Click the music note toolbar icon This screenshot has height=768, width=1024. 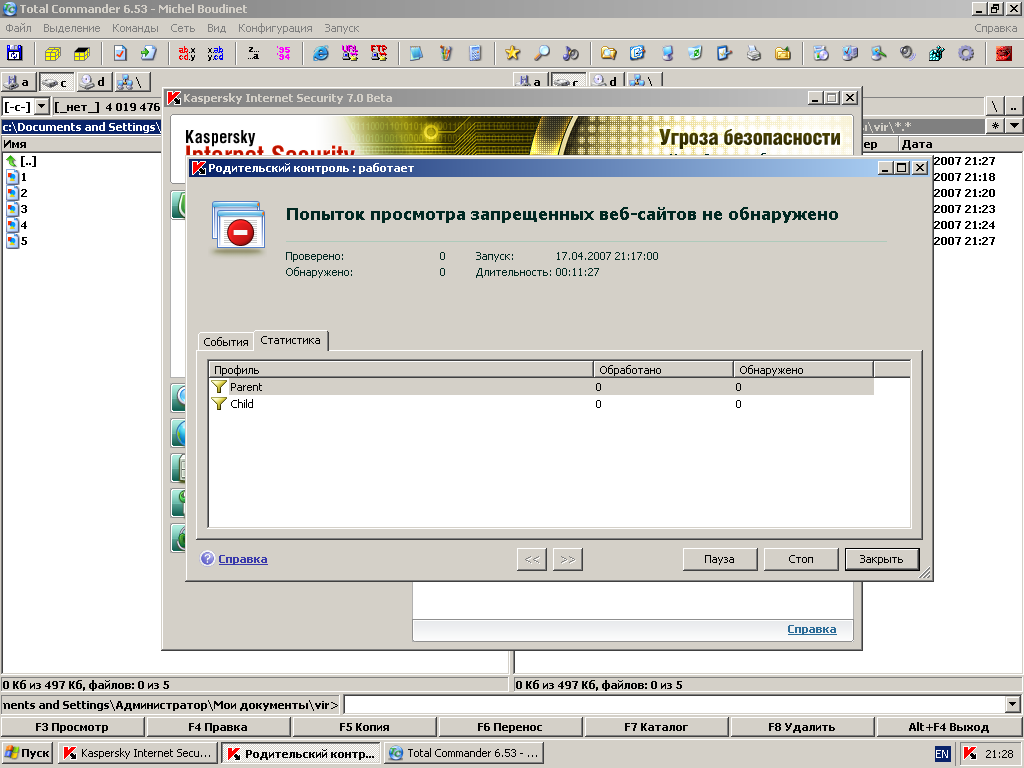571,53
